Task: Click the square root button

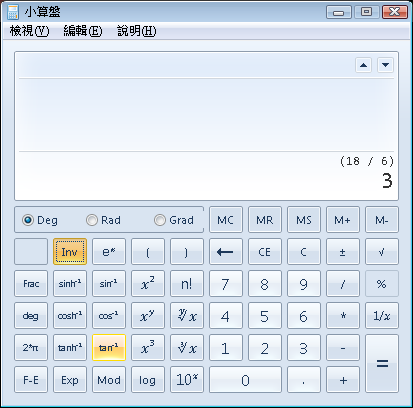Action: pos(382,252)
